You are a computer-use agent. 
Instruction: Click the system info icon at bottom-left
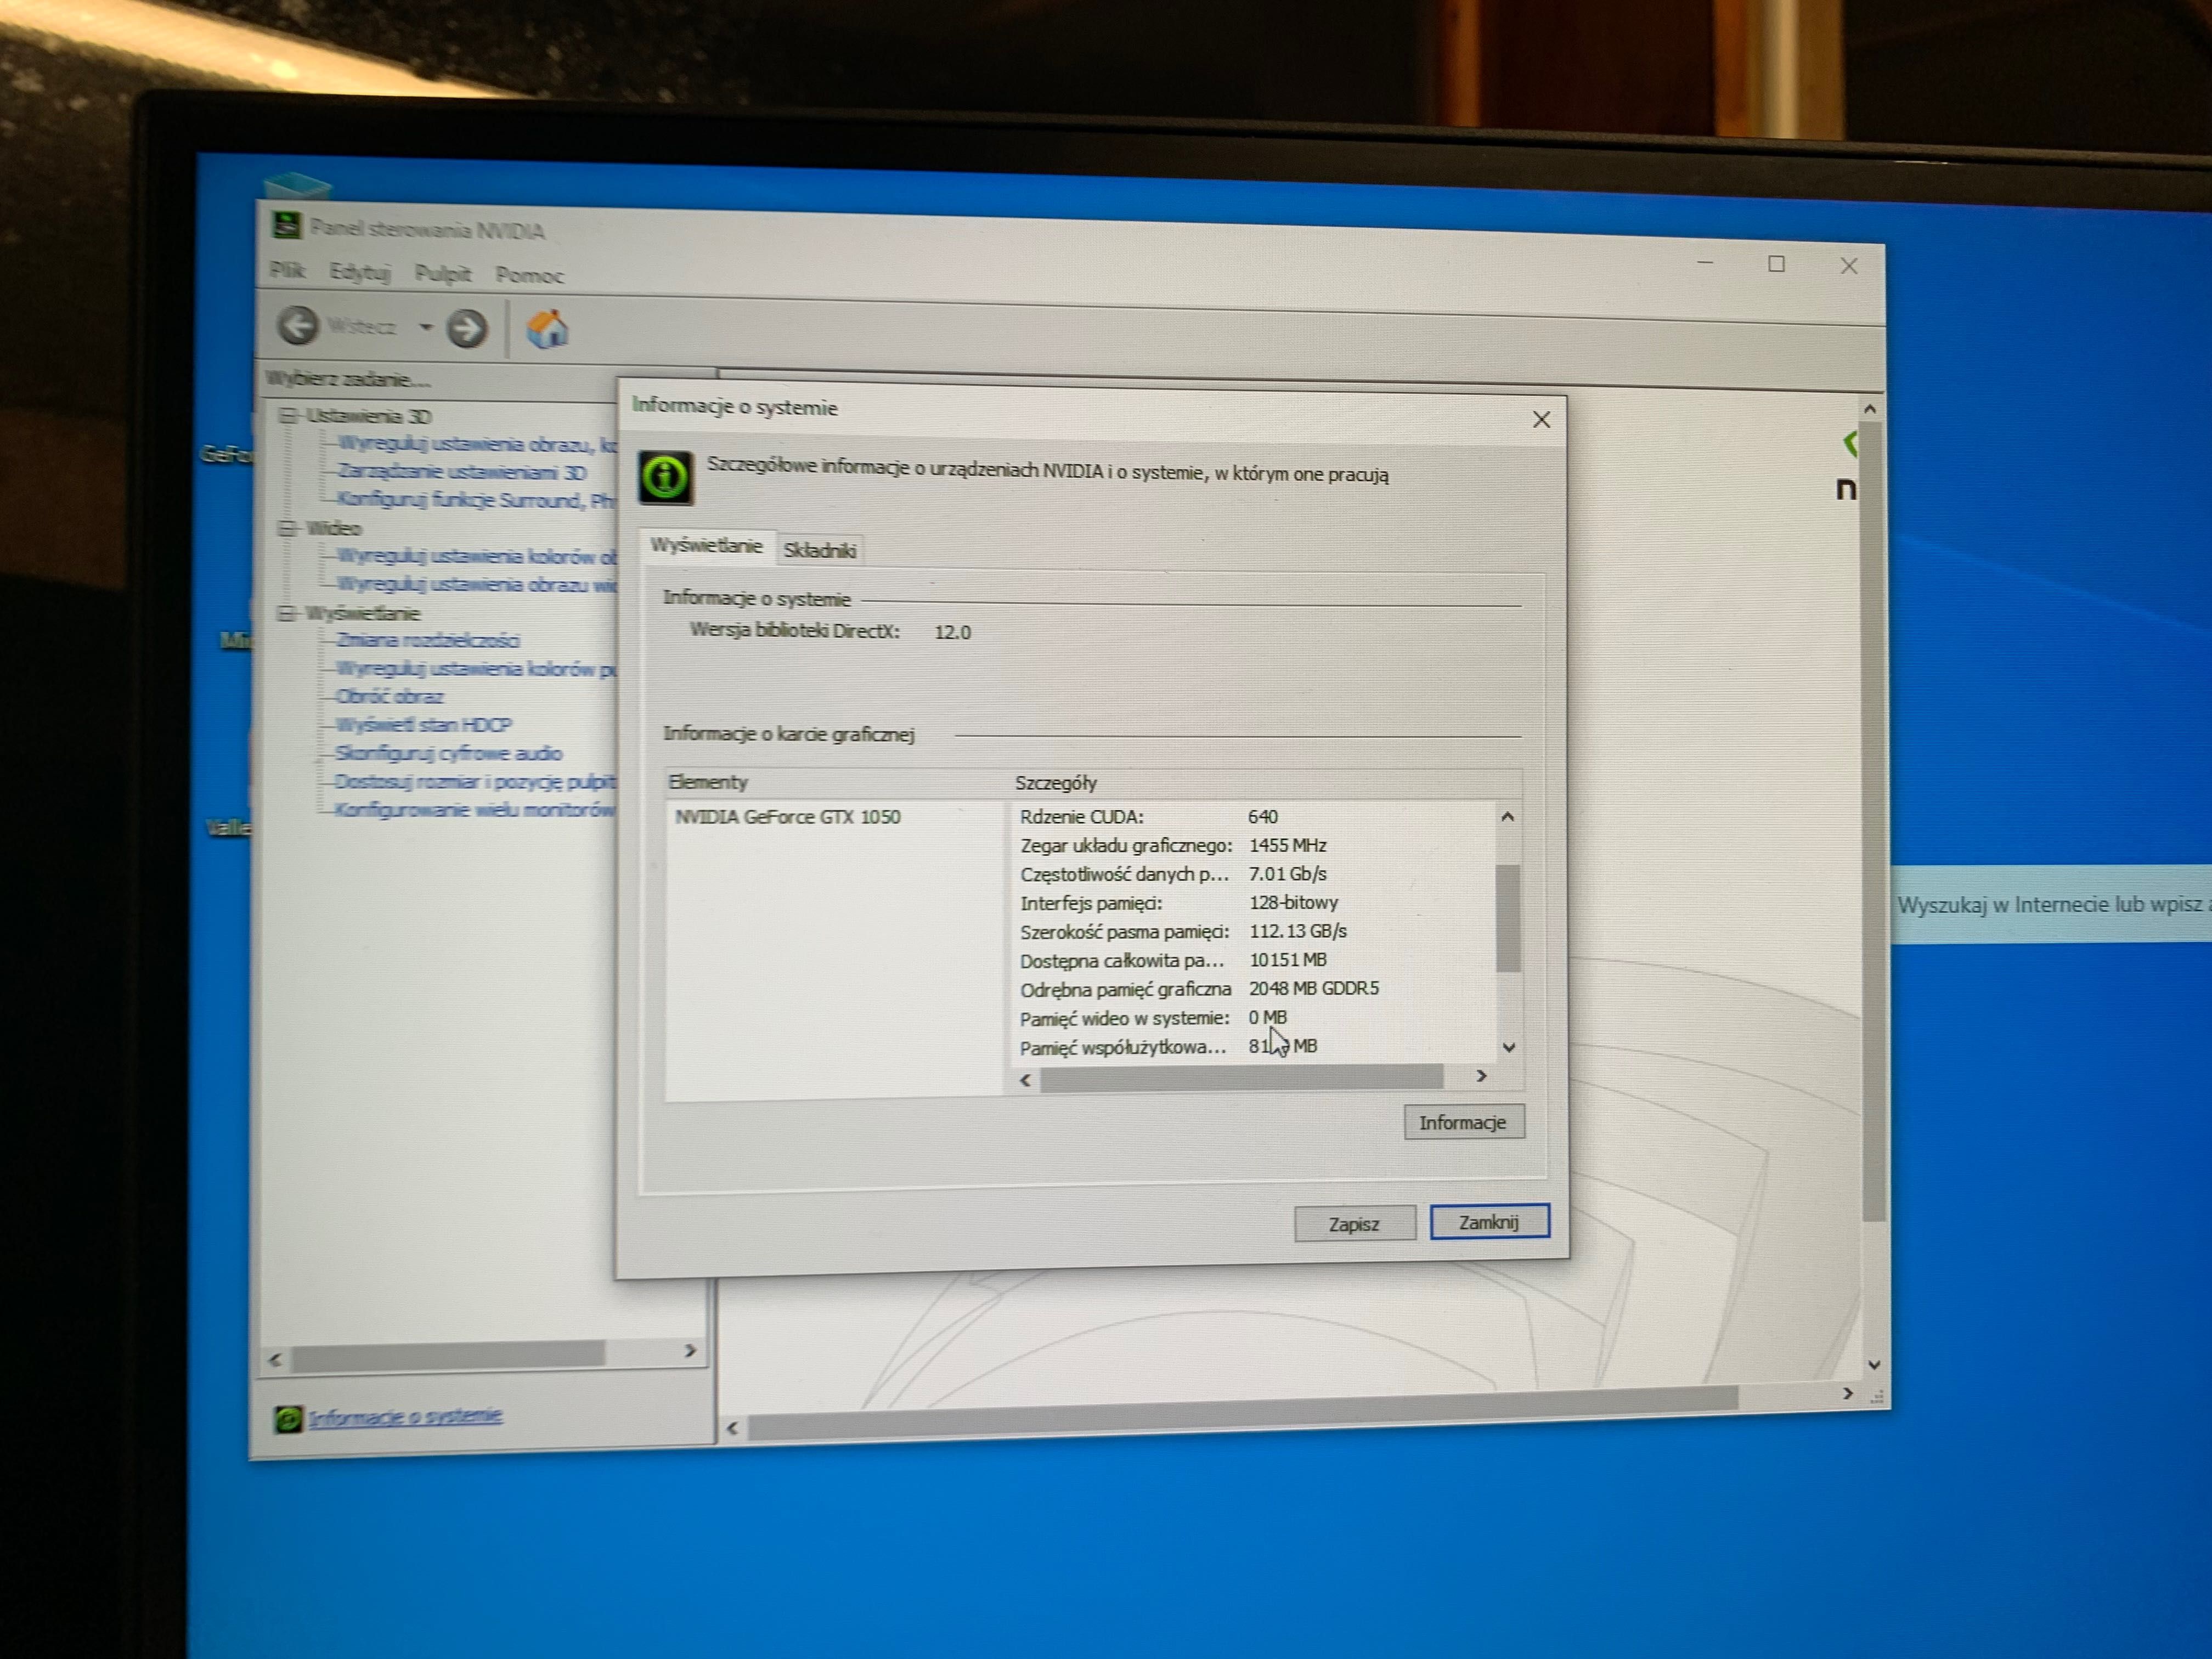click(288, 1418)
